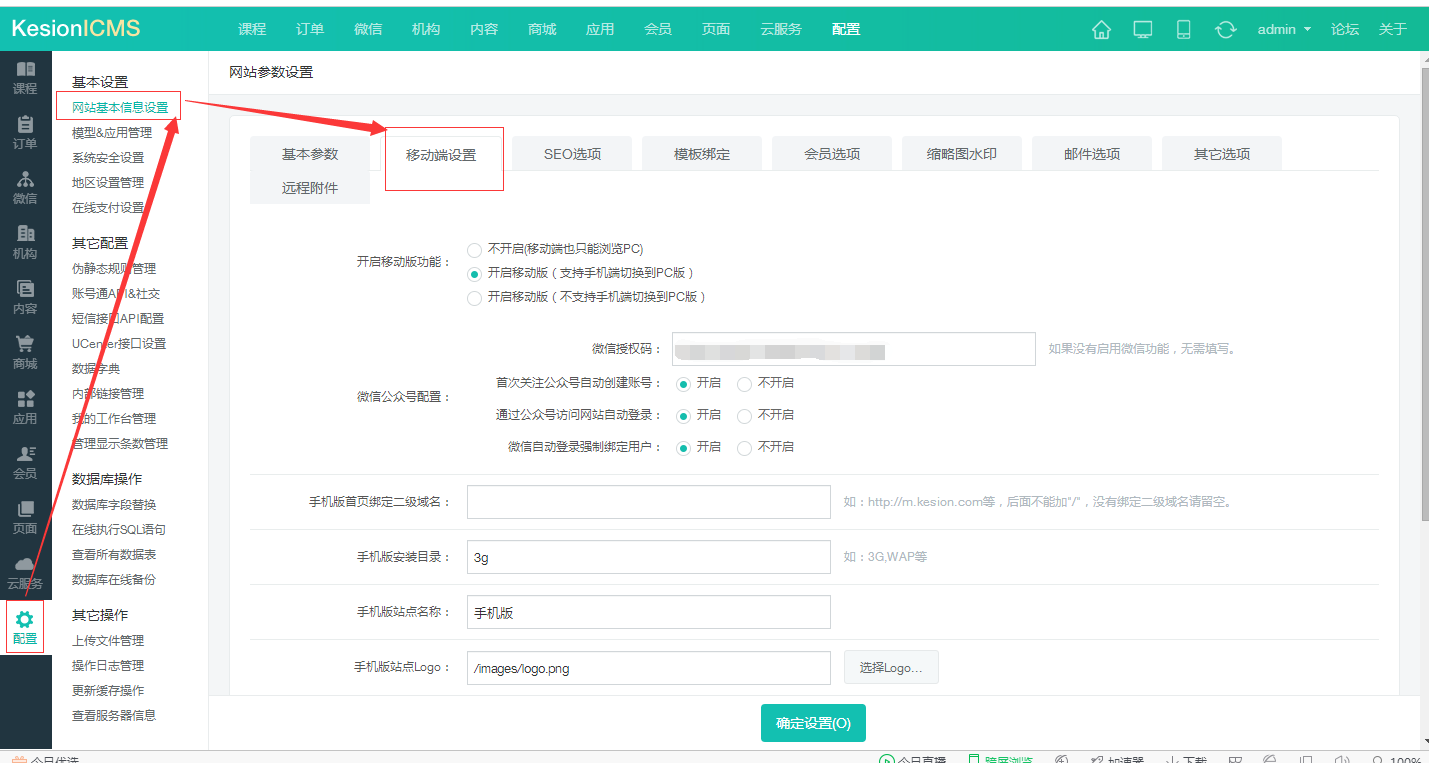Click 选择Logo to pick a logo file
The image size is (1429, 763).
(890, 667)
